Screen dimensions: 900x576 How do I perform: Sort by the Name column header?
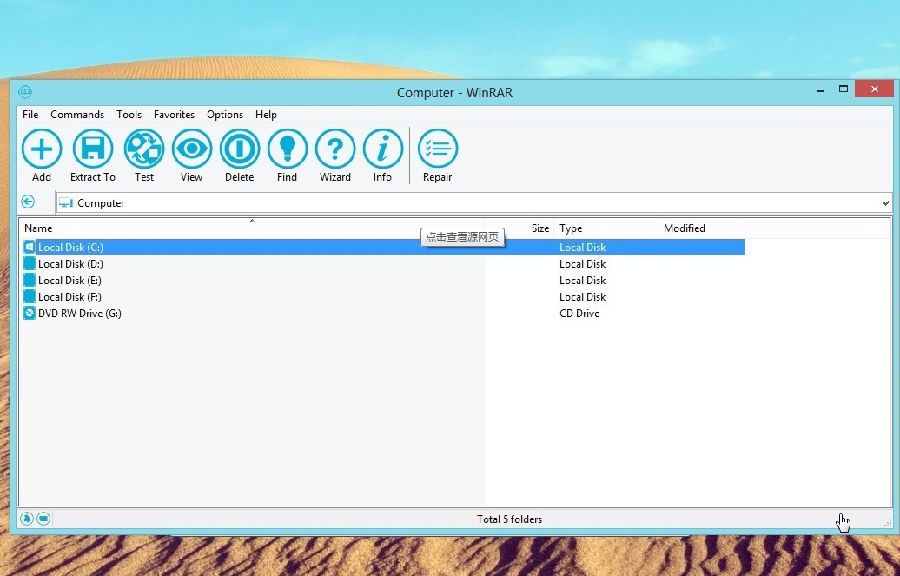pos(251,228)
